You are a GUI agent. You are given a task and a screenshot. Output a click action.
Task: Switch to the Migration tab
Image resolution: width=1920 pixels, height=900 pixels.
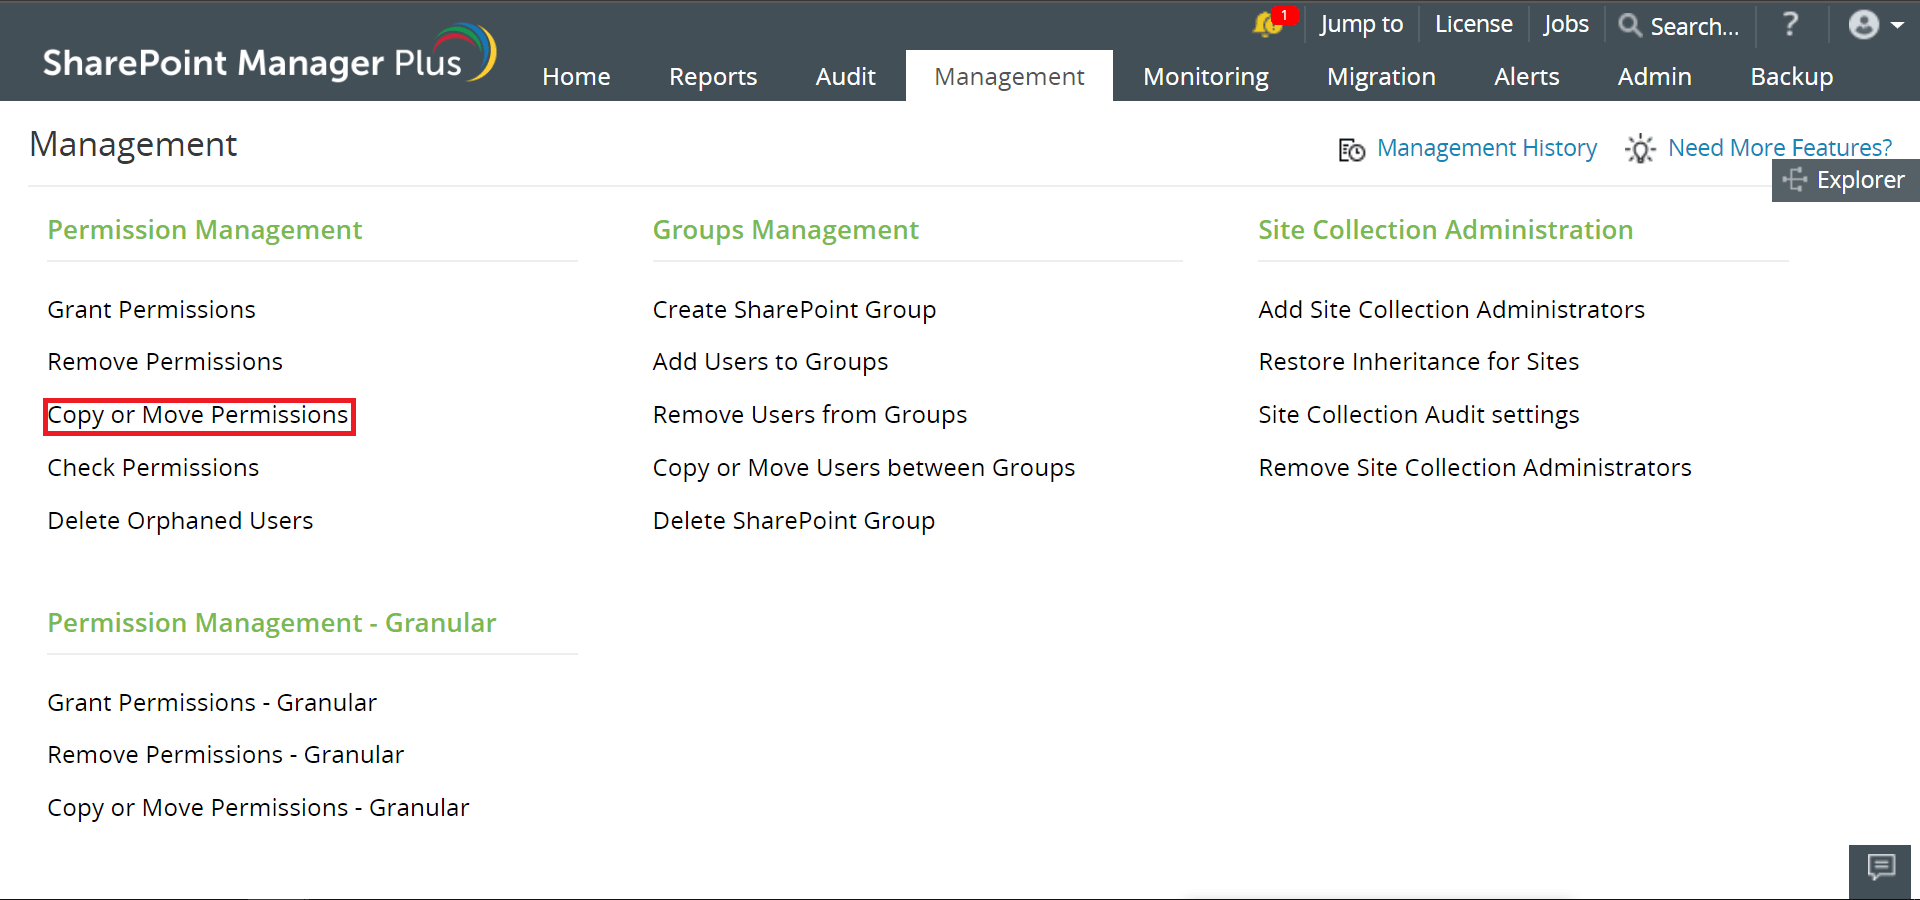click(1381, 76)
